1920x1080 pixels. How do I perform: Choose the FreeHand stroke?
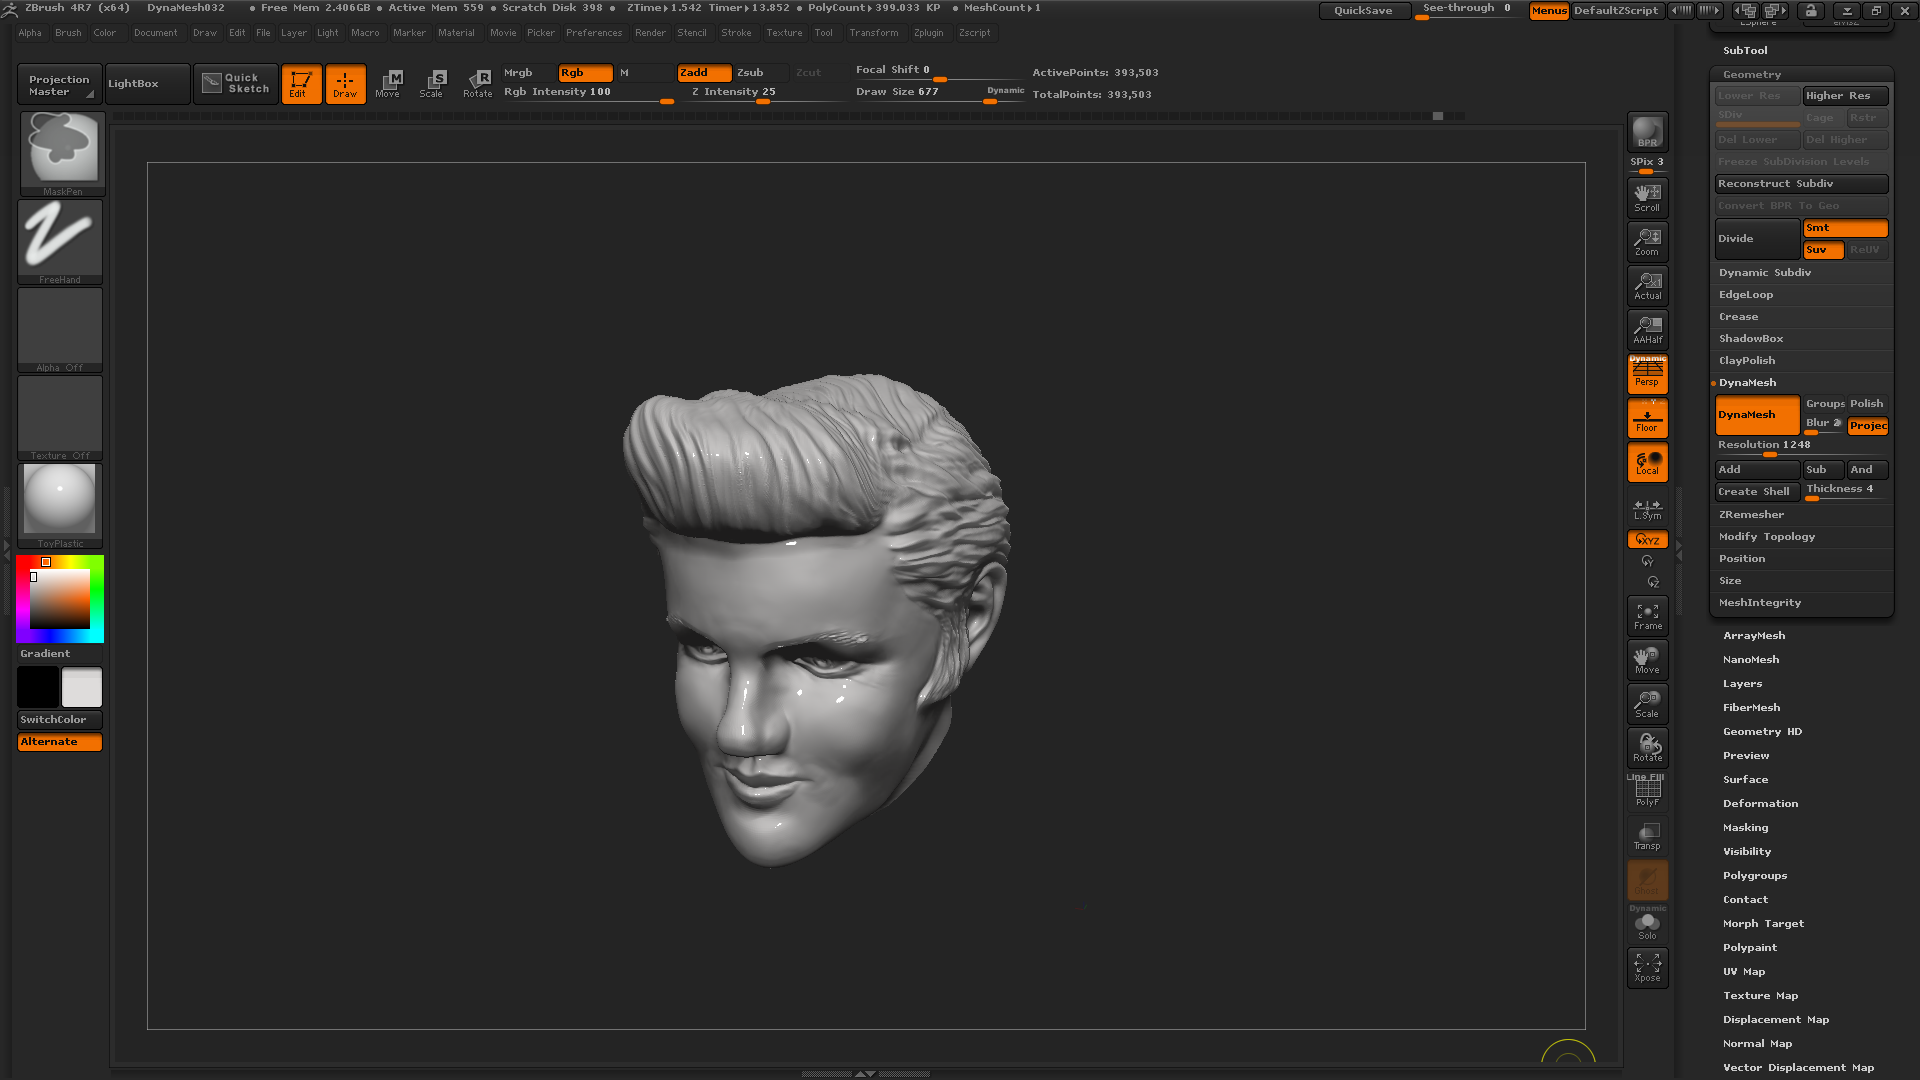59,236
